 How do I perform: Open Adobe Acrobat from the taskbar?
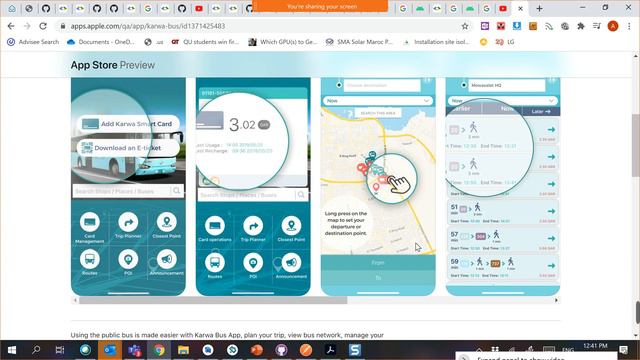coord(330,350)
